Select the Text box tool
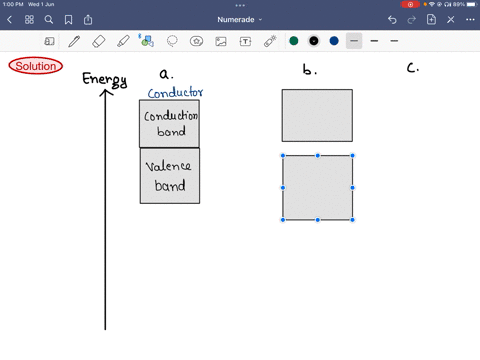 click(245, 41)
